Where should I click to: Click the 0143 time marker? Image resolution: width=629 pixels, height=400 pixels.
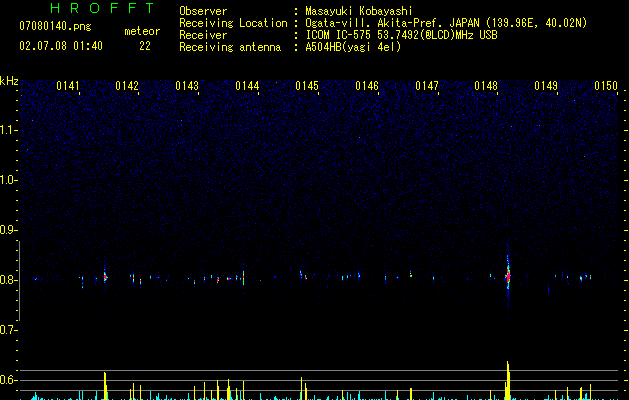(x=187, y=86)
